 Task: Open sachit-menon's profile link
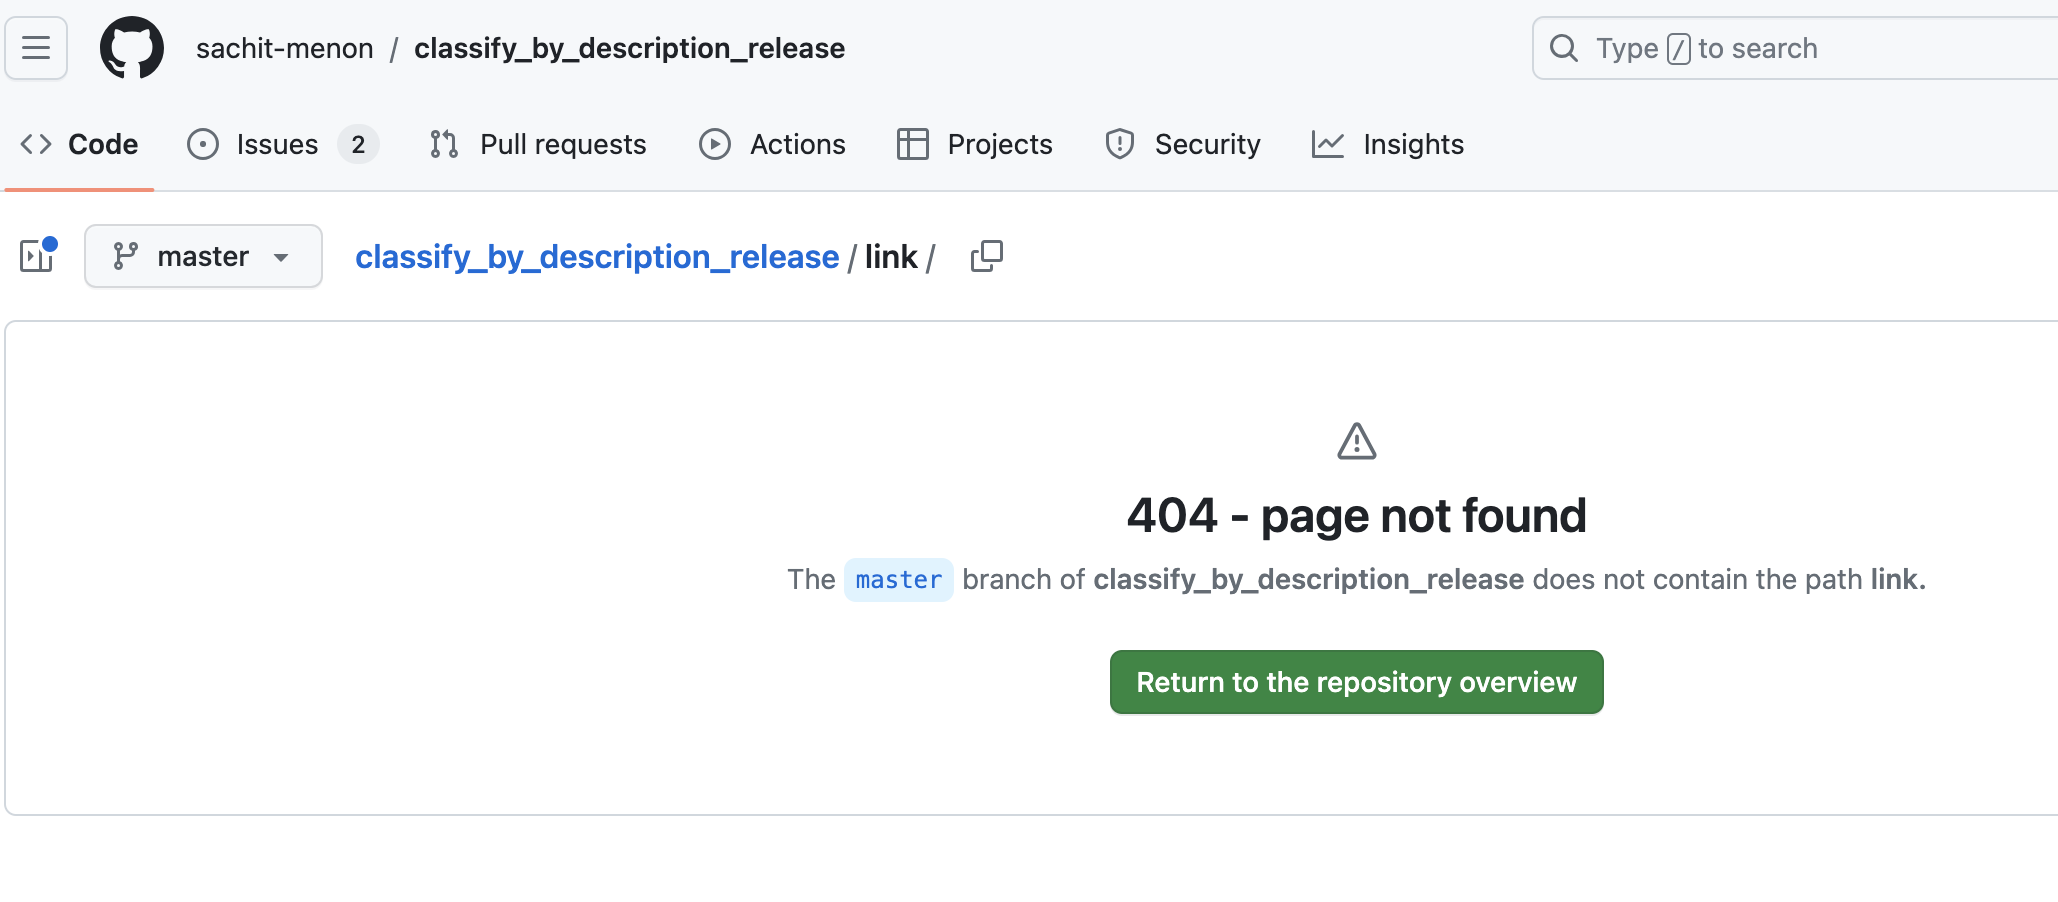click(284, 47)
